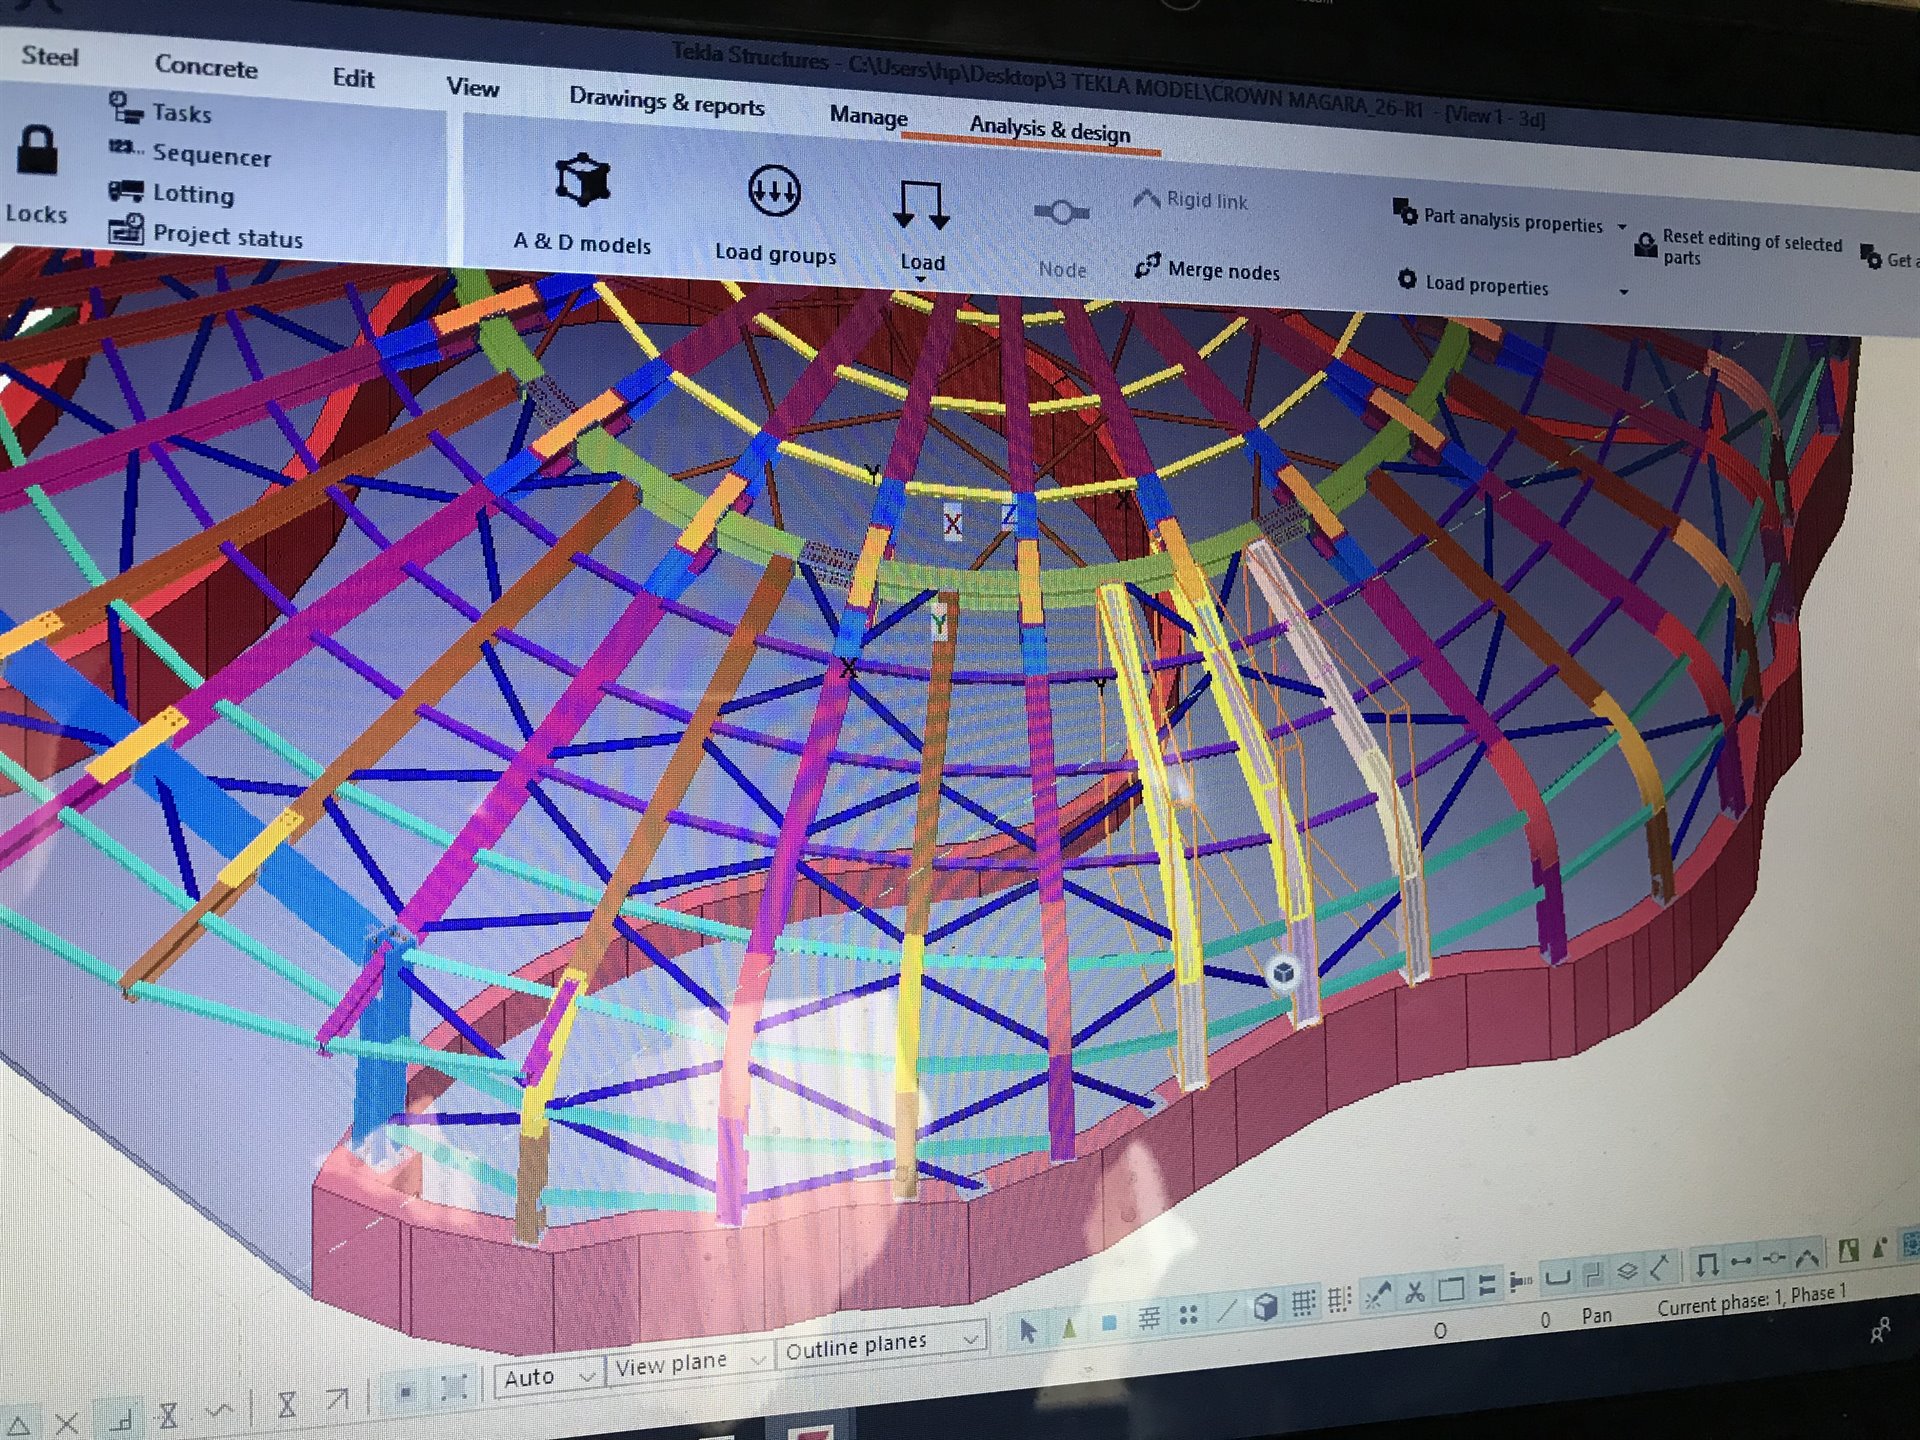Viewport: 1920px width, 1440px height.
Task: Open the Concrete ribbon tab
Action: (206, 67)
